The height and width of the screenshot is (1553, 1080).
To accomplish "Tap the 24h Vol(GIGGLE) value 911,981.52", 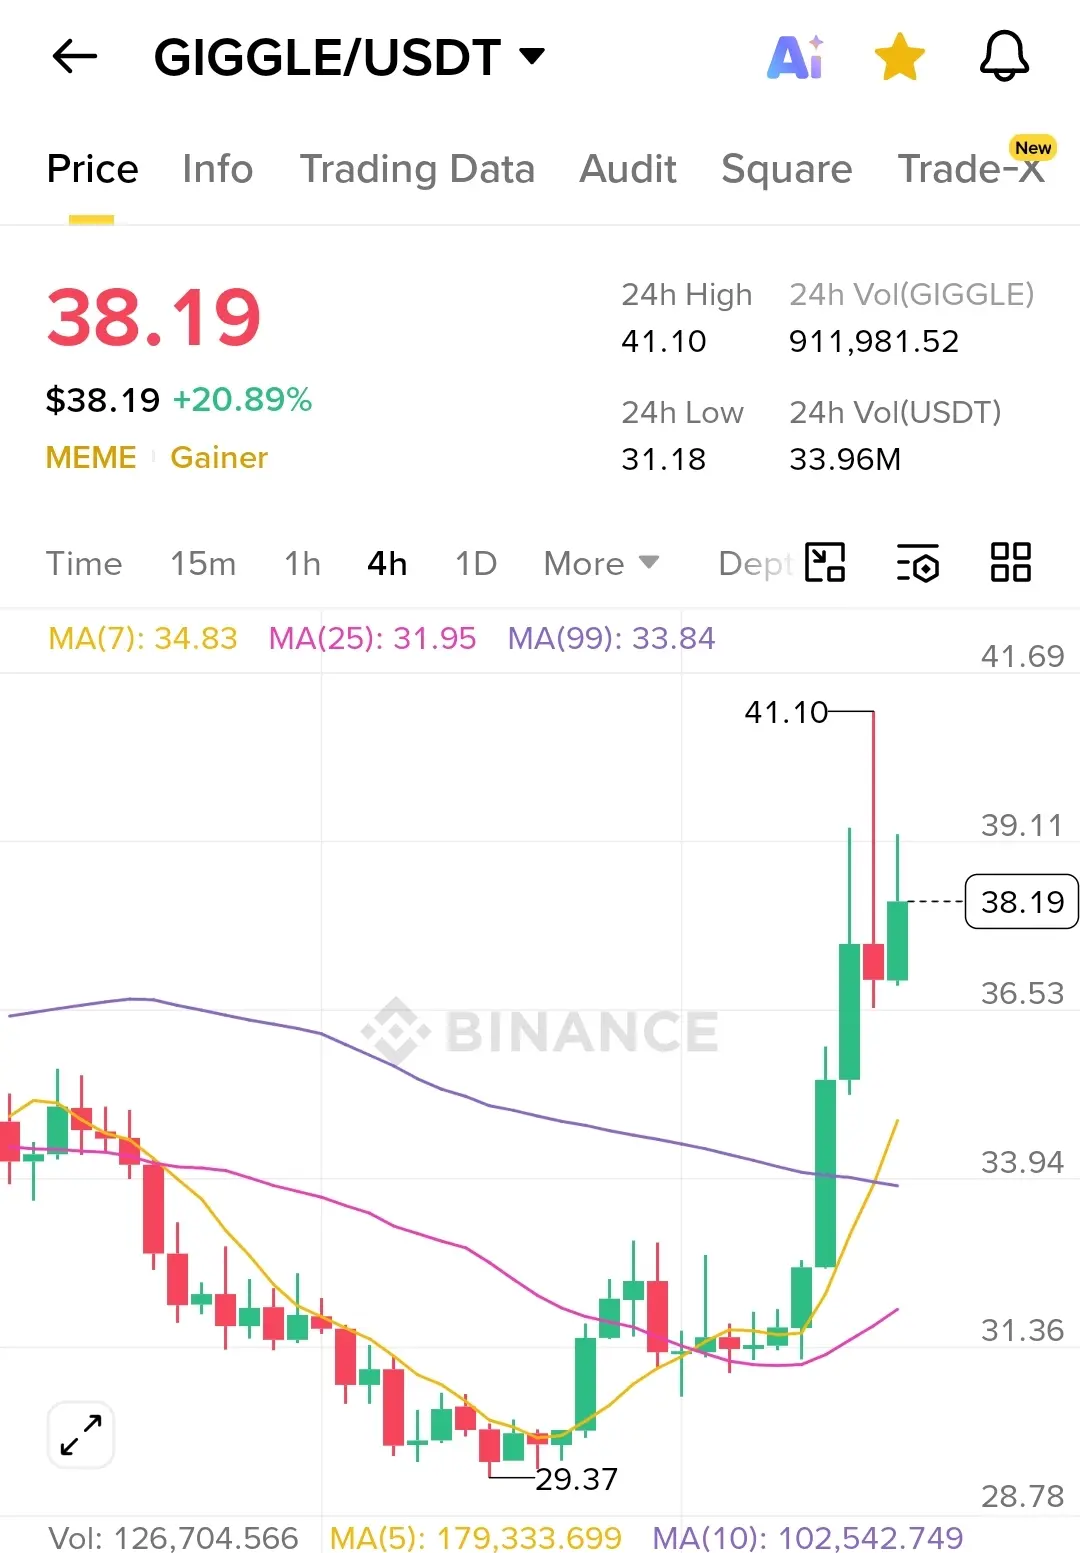I will [x=874, y=342].
